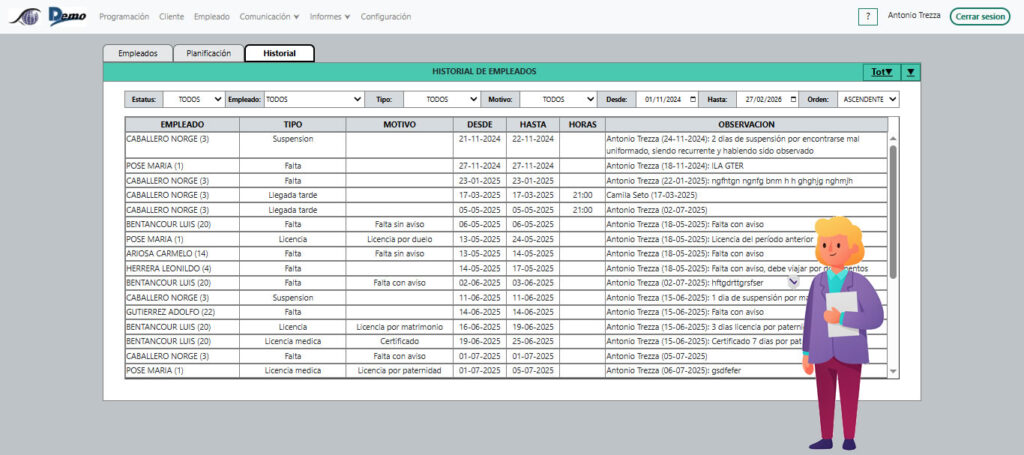Image resolution: width=1024 pixels, height=455 pixels.
Task: Click the filter funnel icon in header
Action: coord(909,72)
